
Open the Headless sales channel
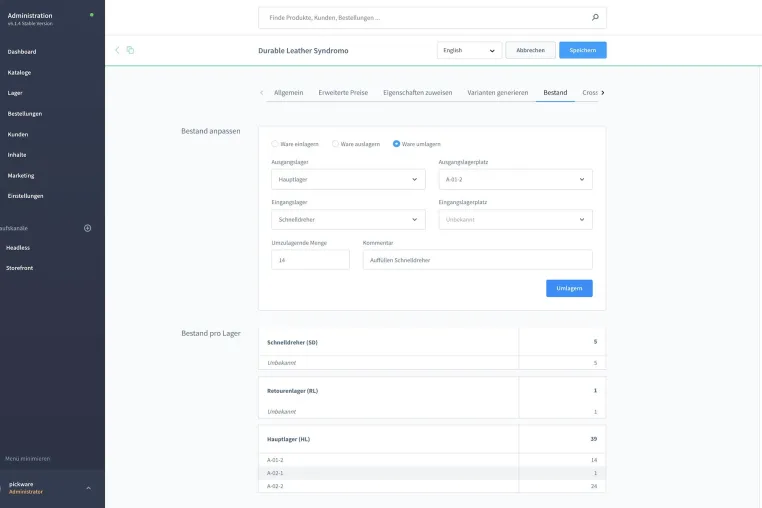[x=18, y=247]
